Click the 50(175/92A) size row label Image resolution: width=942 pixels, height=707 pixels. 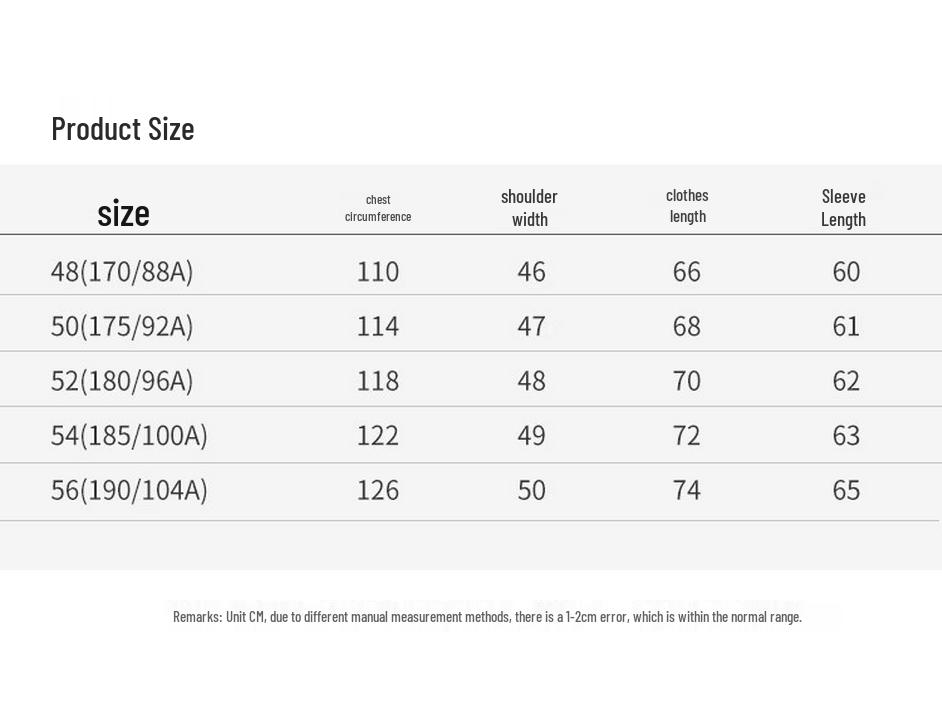click(122, 326)
